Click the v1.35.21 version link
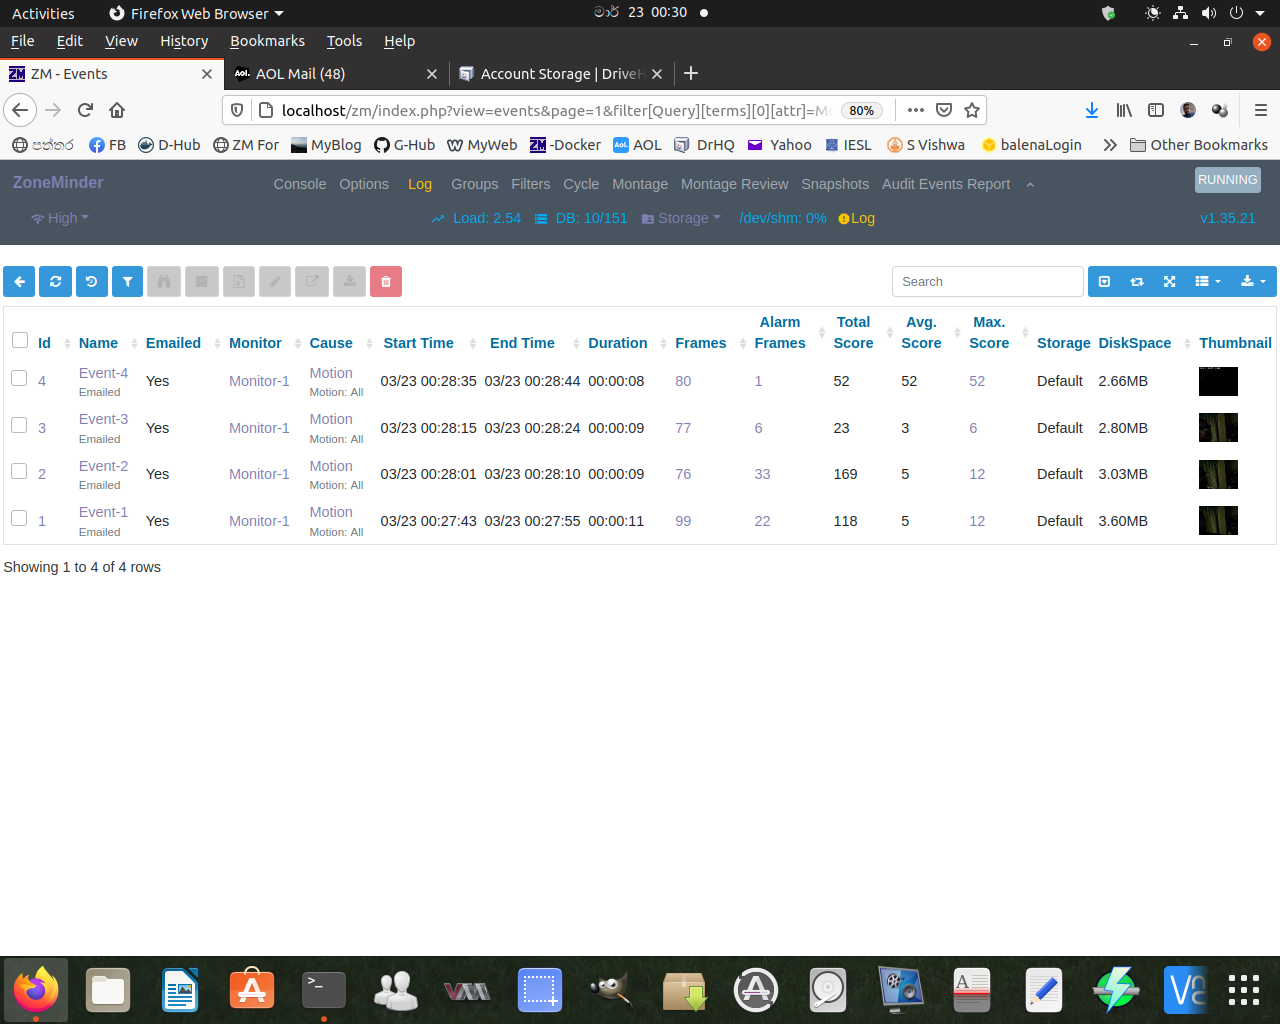Viewport: 1280px width, 1024px height. 1228,218
